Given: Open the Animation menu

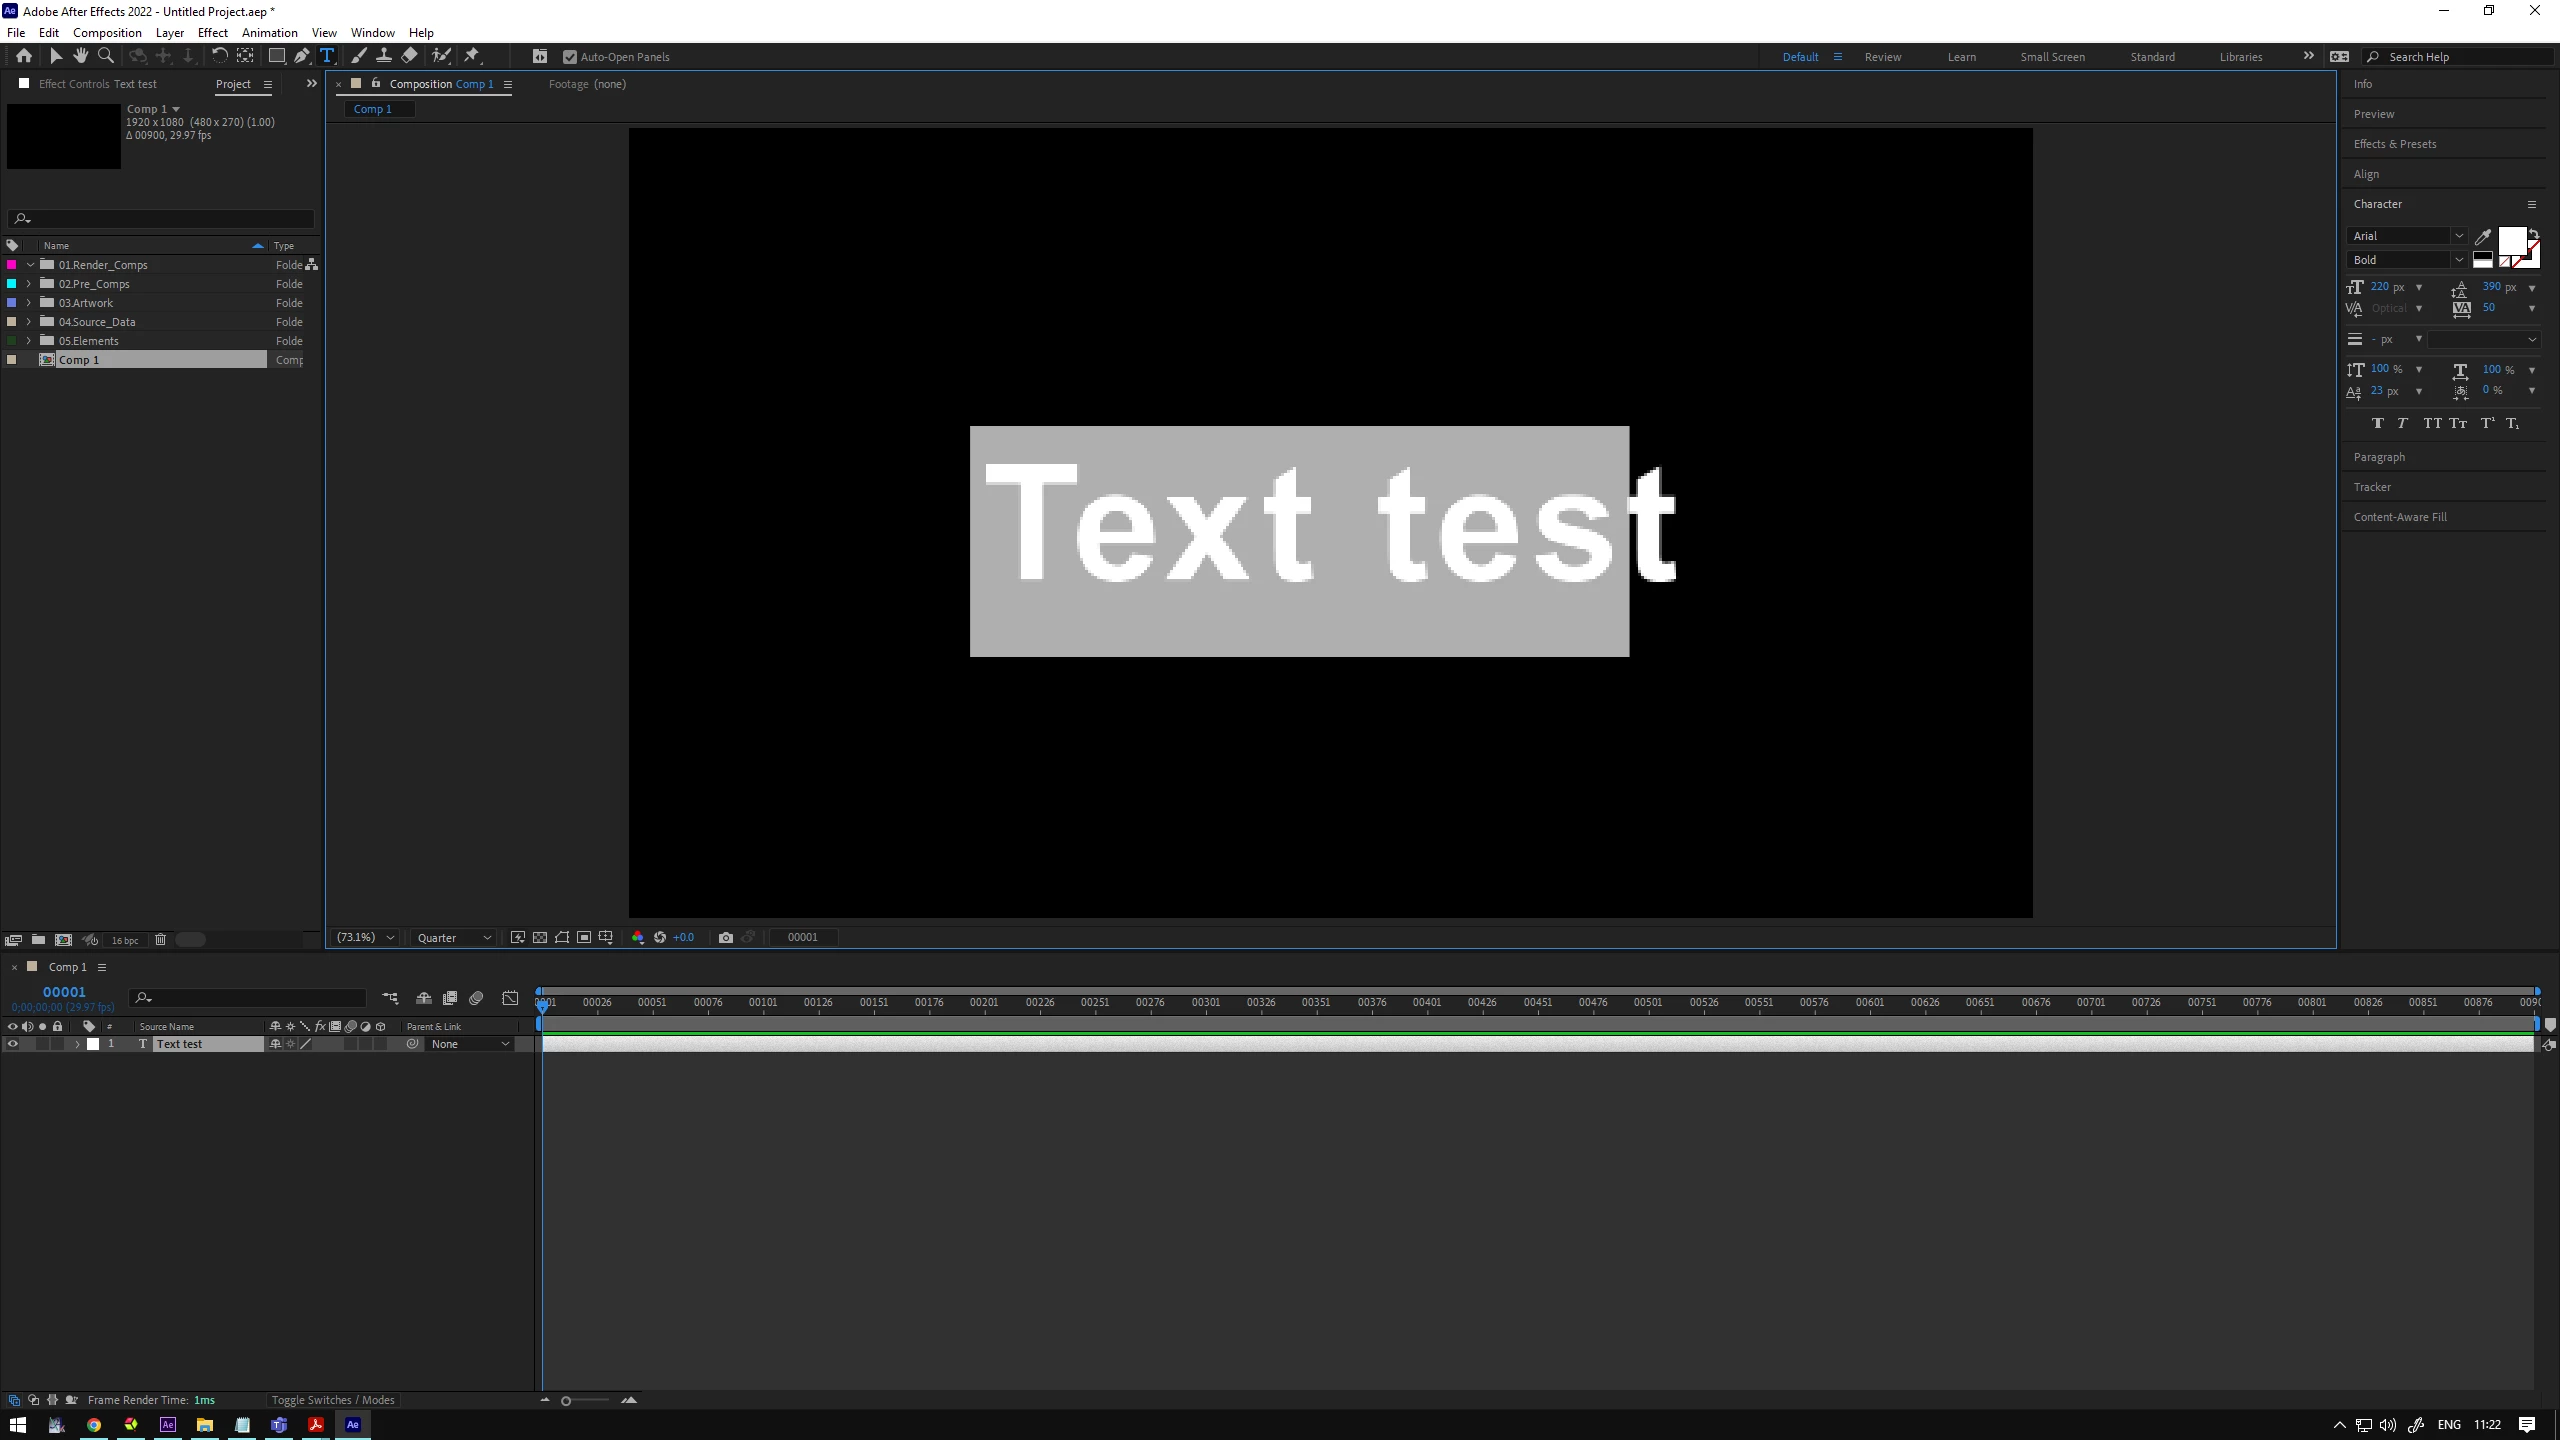Looking at the screenshot, I should click(269, 33).
